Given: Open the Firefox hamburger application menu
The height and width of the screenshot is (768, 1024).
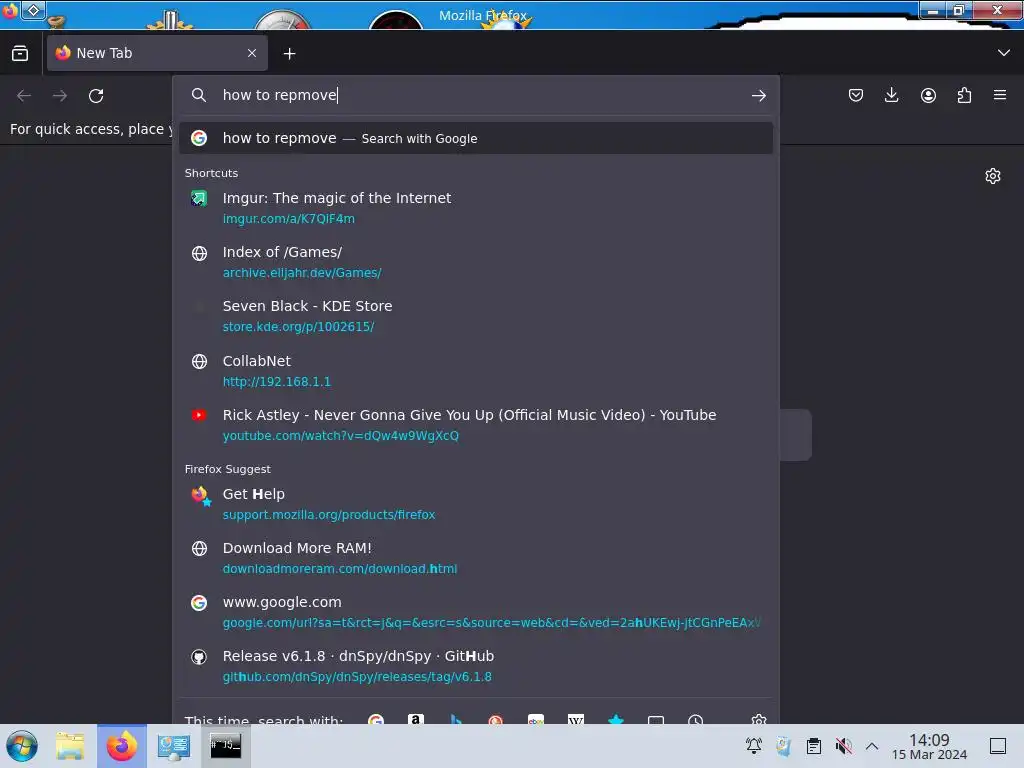Looking at the screenshot, I should point(1000,95).
